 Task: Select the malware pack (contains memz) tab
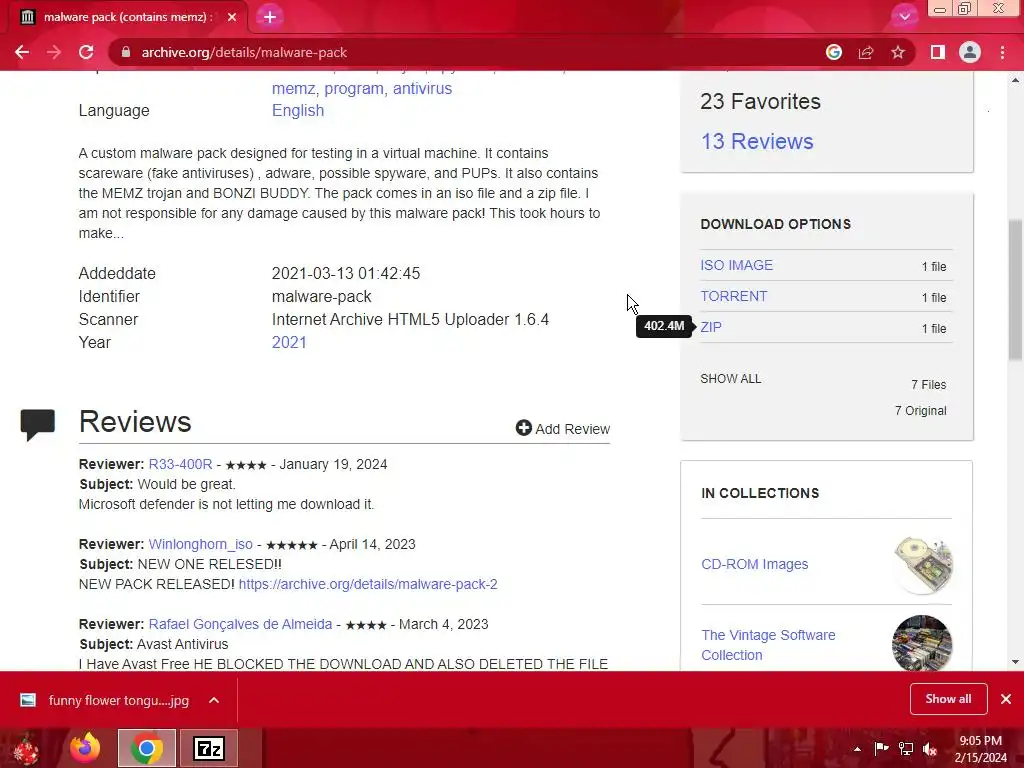[x=127, y=17]
